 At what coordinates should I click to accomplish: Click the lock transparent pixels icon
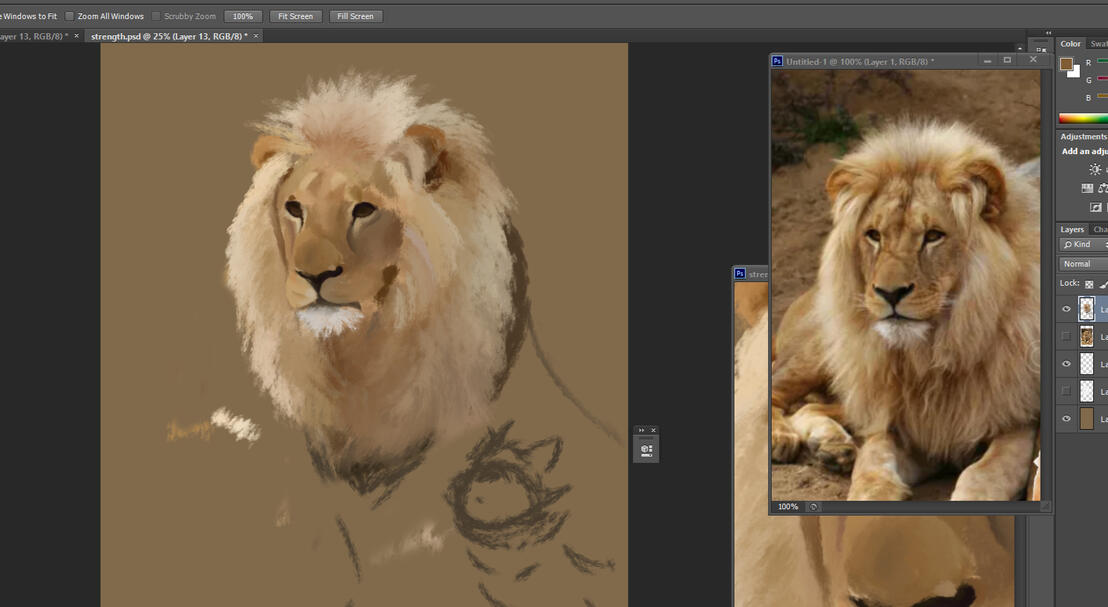(x=1089, y=284)
